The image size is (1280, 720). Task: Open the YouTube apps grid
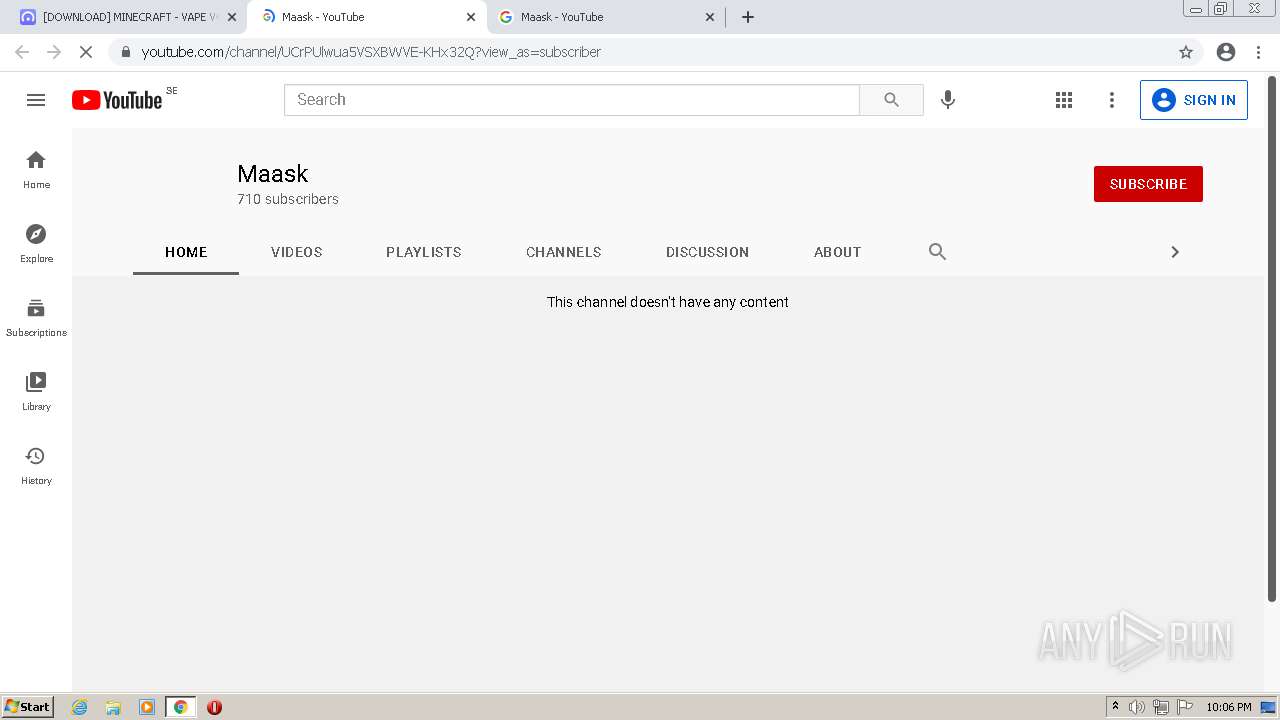(1064, 100)
